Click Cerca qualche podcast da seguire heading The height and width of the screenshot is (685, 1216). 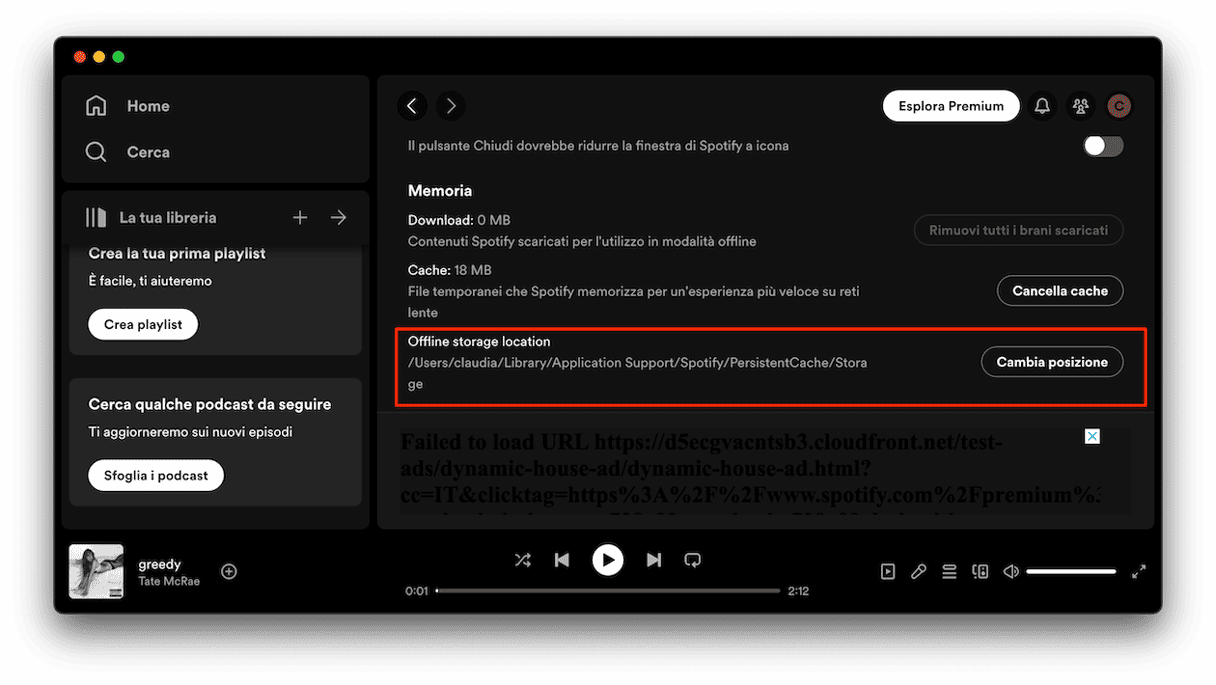210,405
